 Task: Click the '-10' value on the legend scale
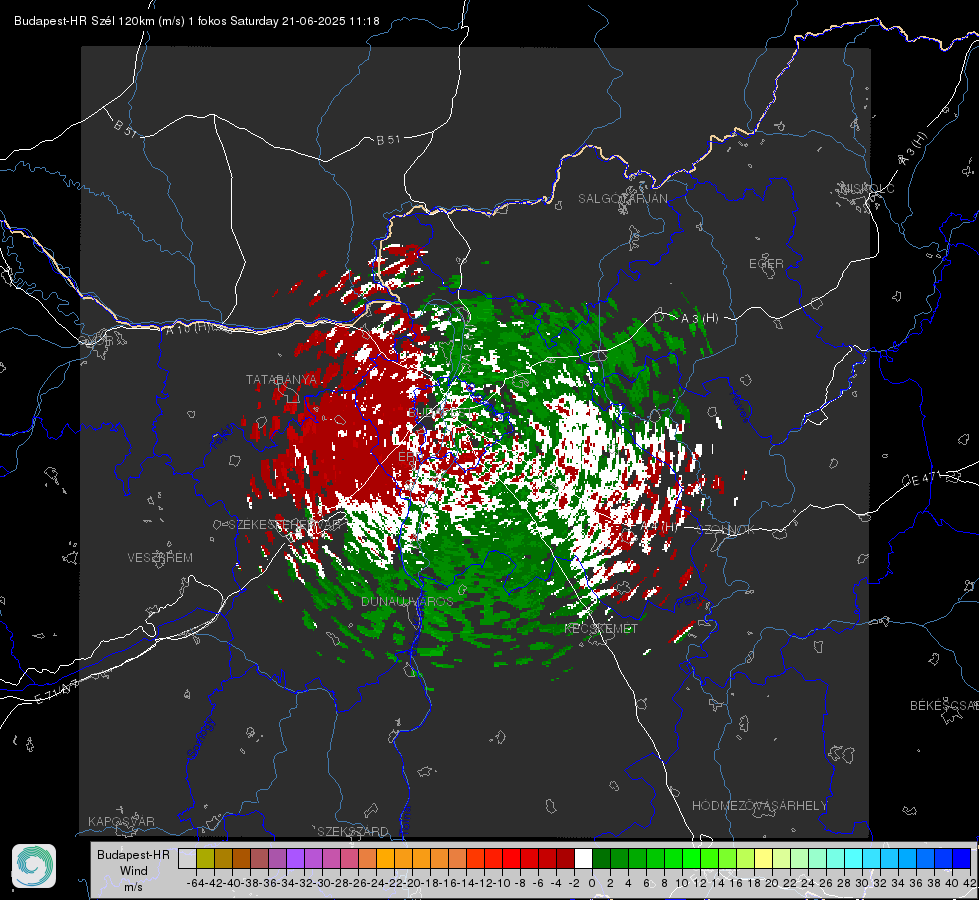coord(502,883)
